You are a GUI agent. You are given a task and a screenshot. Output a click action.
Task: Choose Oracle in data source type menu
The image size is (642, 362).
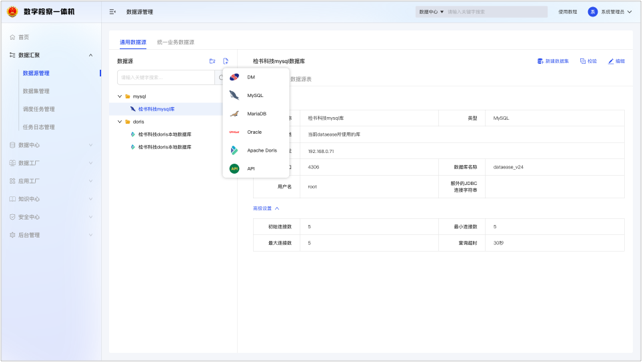click(x=256, y=132)
